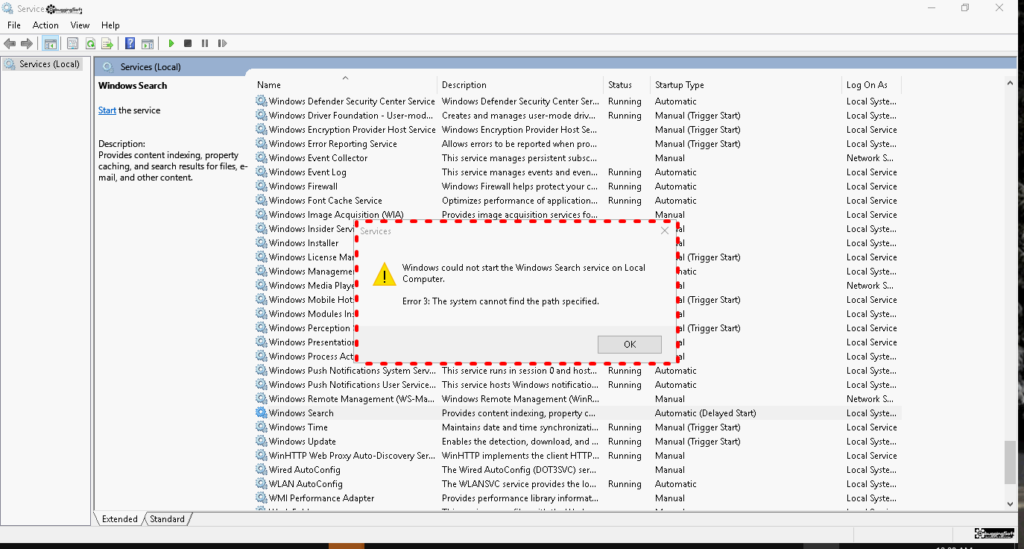The height and width of the screenshot is (549, 1024).
Task: Open the Help menu
Action: pos(110,25)
